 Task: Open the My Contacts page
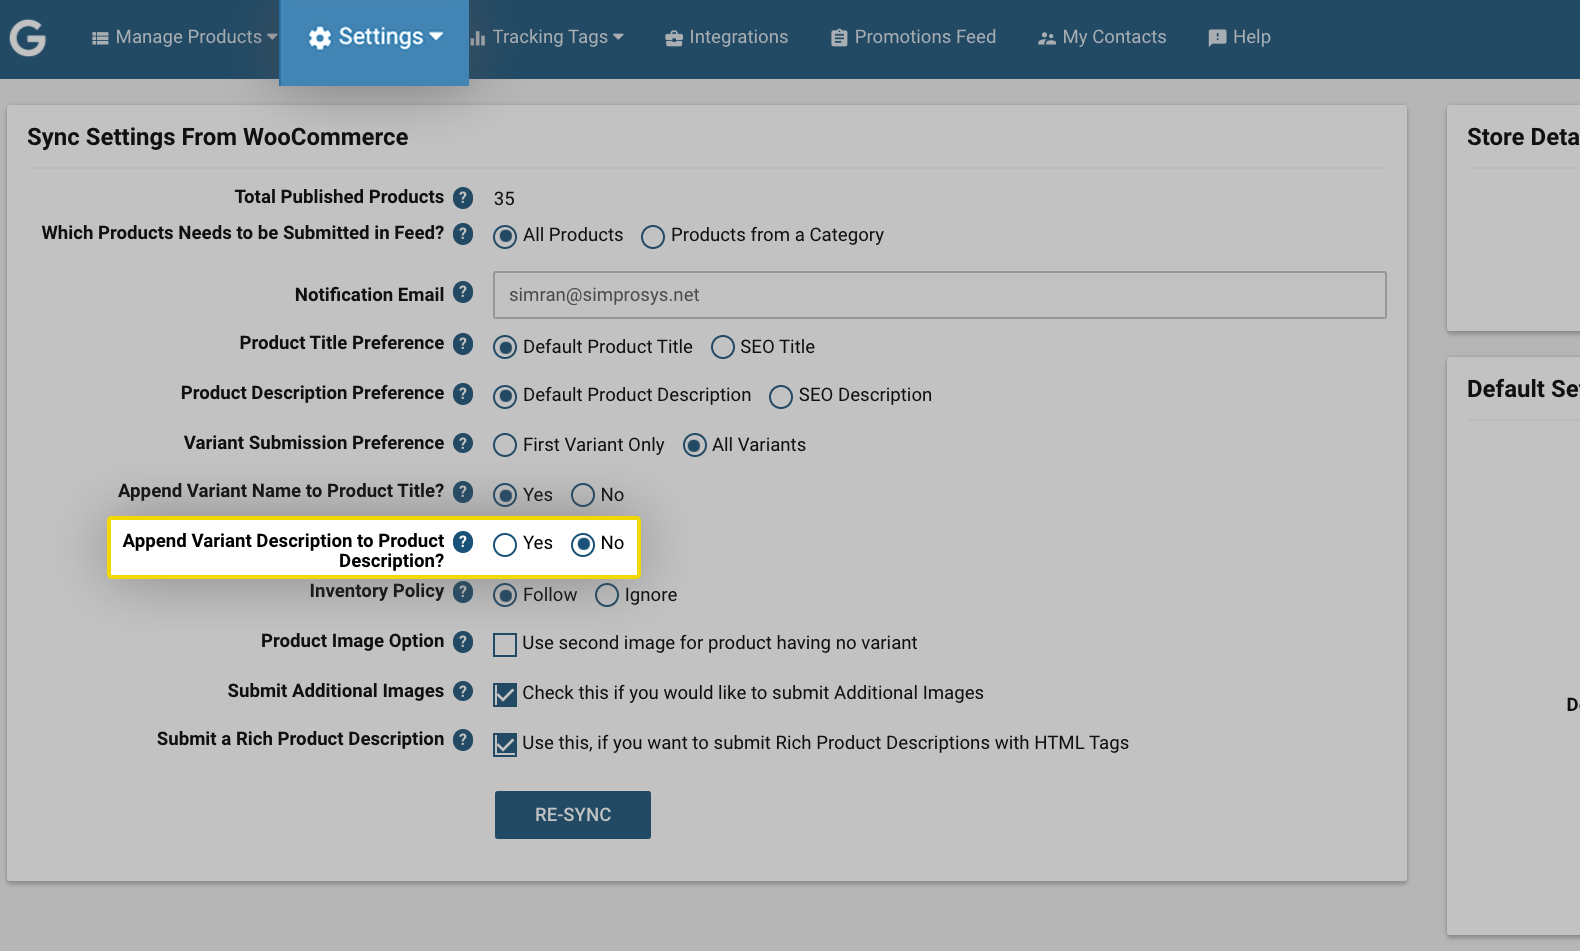1102,38
